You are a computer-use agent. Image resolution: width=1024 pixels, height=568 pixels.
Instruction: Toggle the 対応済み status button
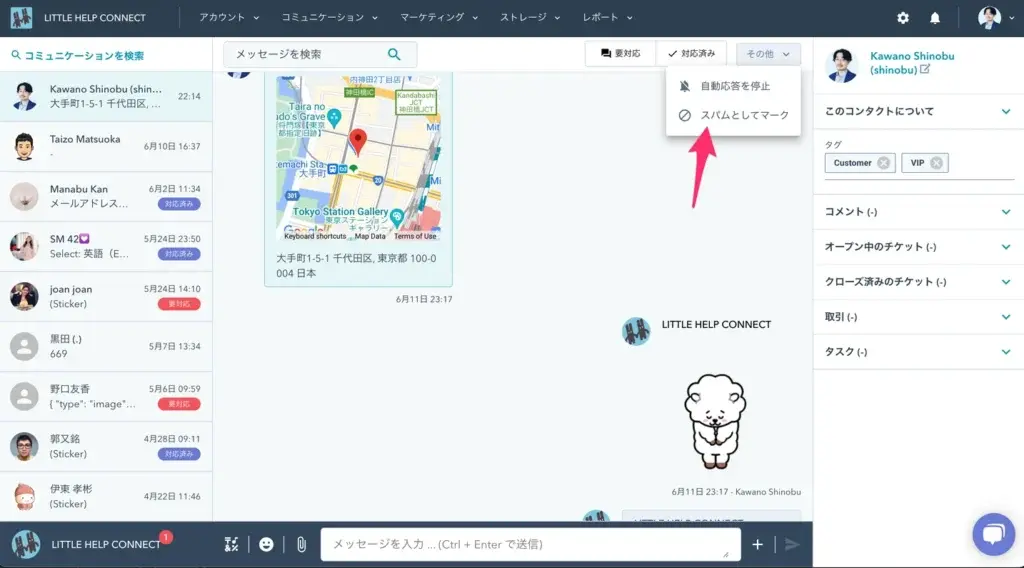pos(691,54)
